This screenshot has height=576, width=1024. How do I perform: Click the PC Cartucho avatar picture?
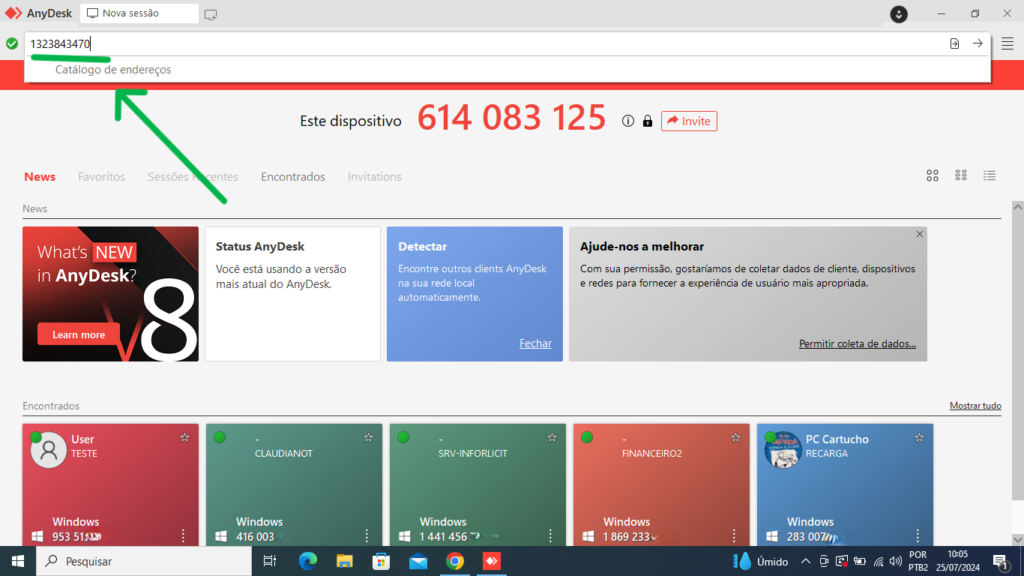coord(782,449)
